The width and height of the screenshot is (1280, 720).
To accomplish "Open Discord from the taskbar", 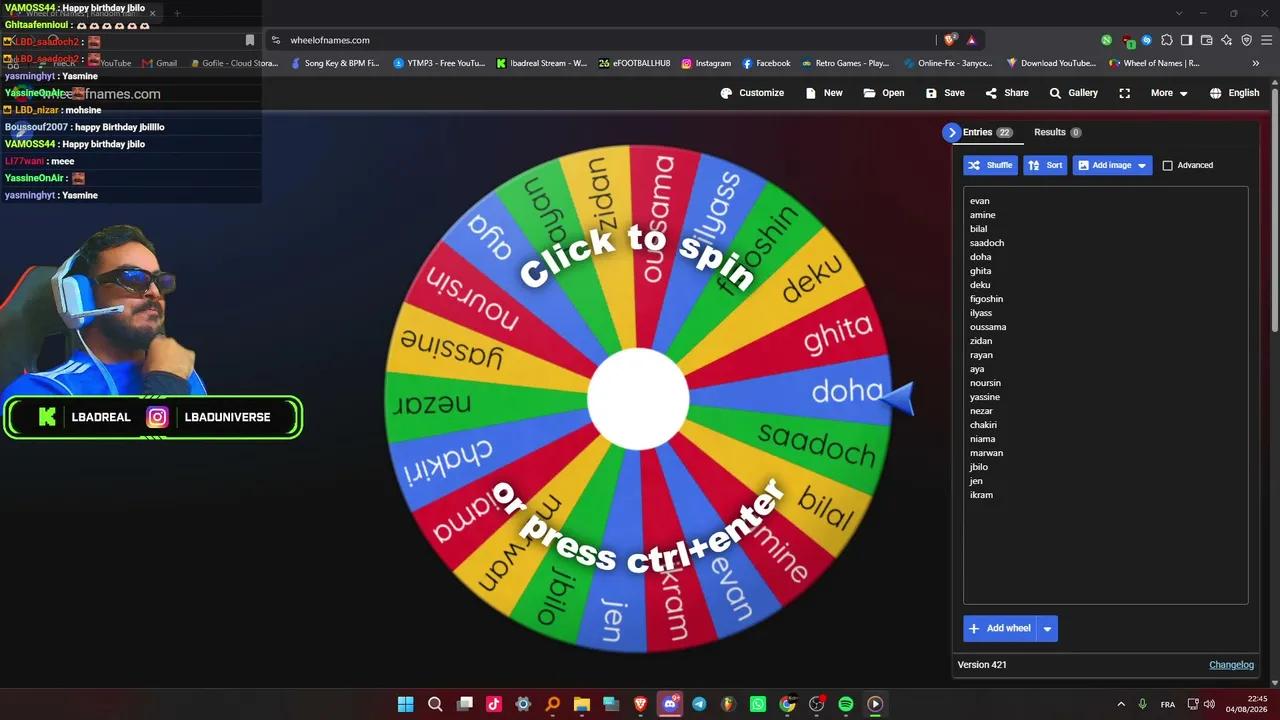I will pyautogui.click(x=670, y=704).
